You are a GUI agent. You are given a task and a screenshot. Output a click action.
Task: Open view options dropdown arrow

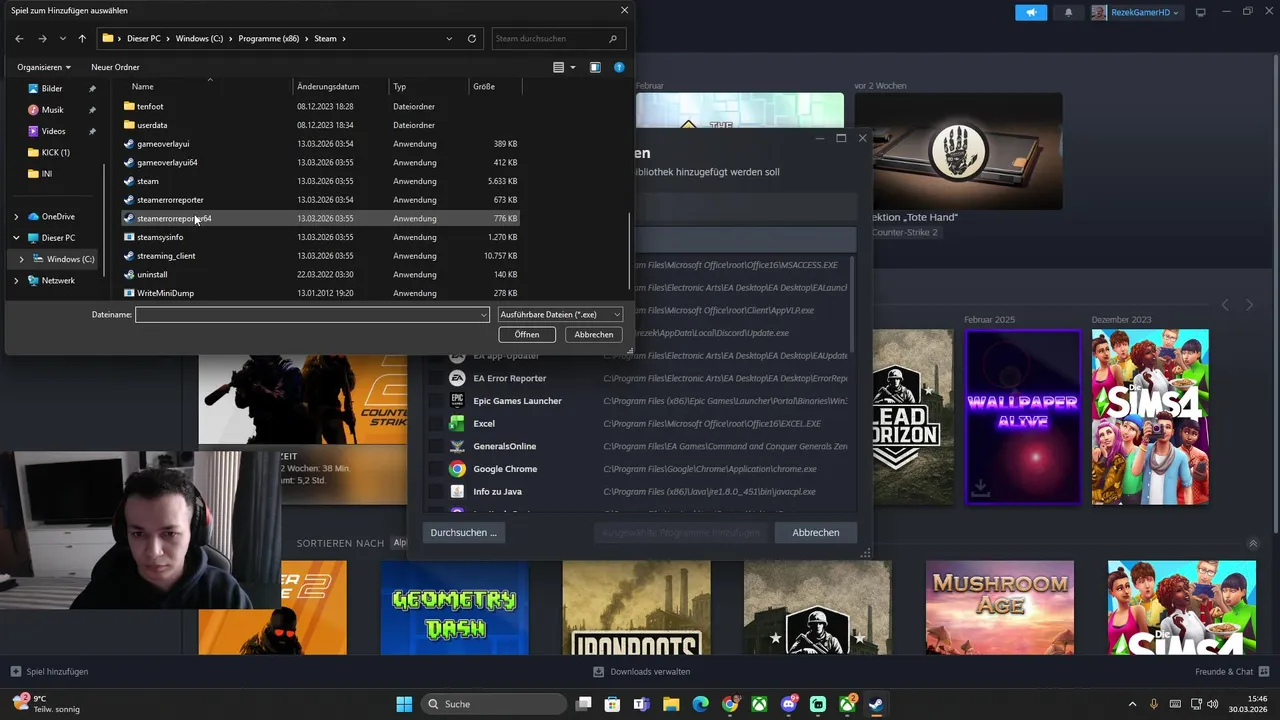573,67
